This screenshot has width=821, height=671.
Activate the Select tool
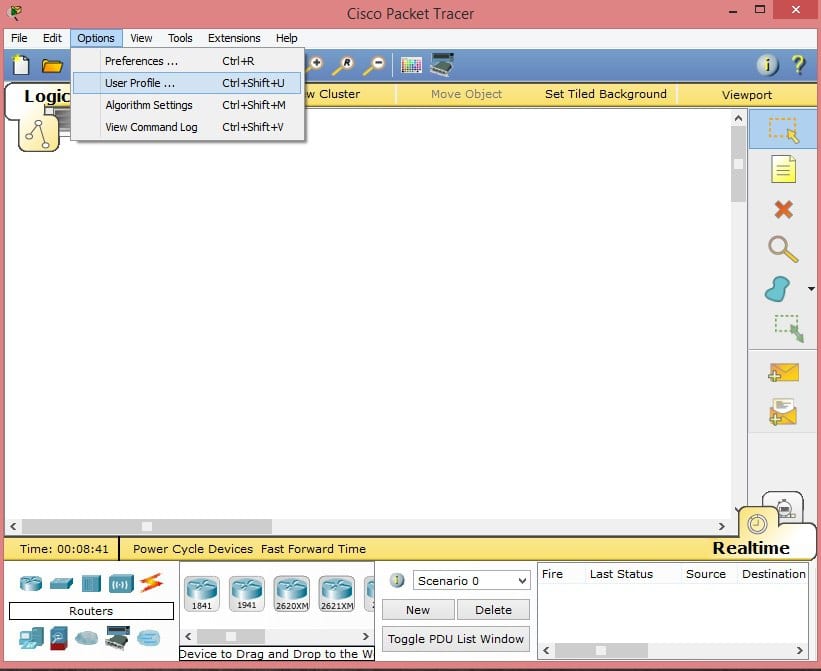point(783,130)
